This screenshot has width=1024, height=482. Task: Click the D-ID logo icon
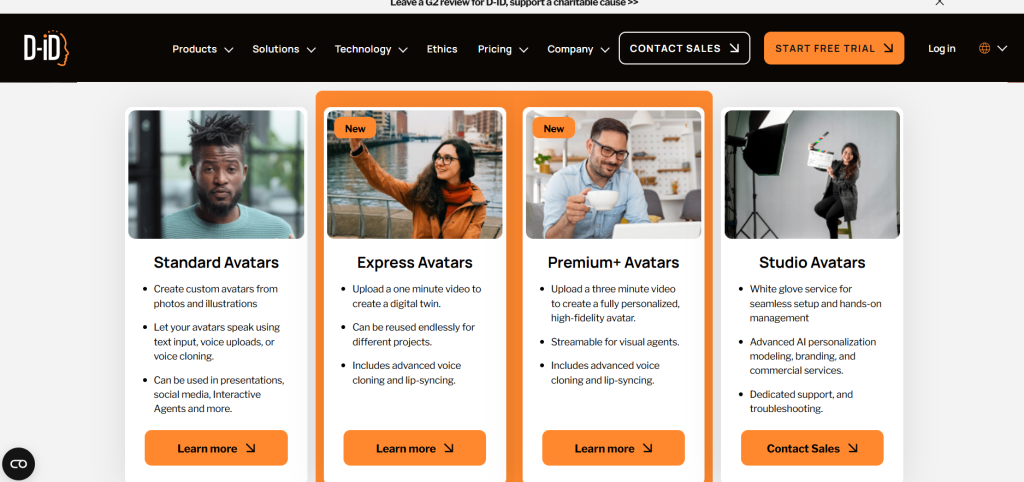(46, 48)
